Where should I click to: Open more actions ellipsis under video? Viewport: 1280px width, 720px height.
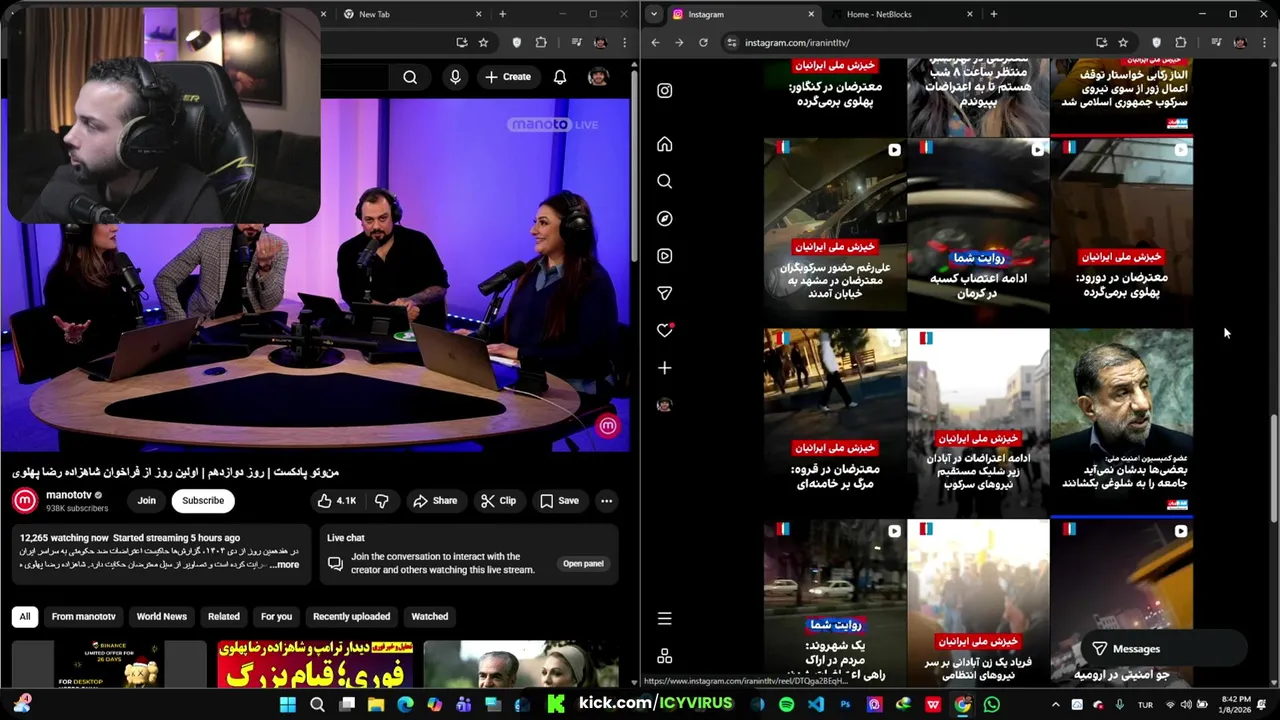606,501
